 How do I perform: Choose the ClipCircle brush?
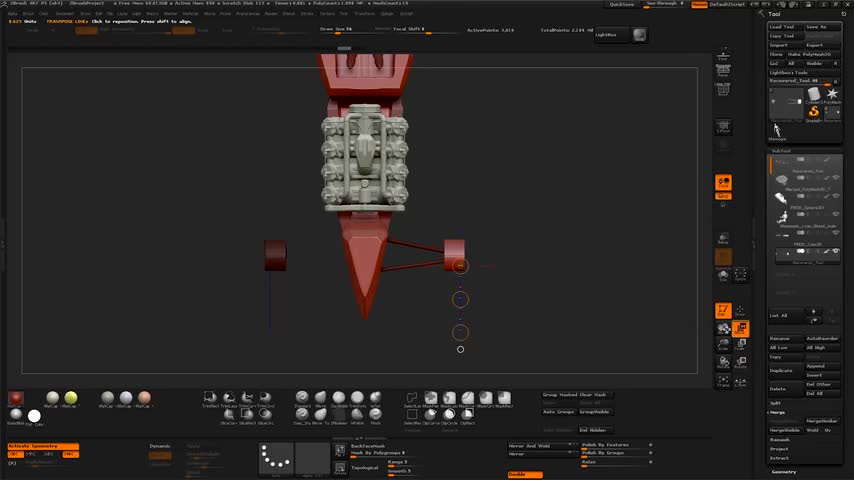pyautogui.click(x=449, y=416)
